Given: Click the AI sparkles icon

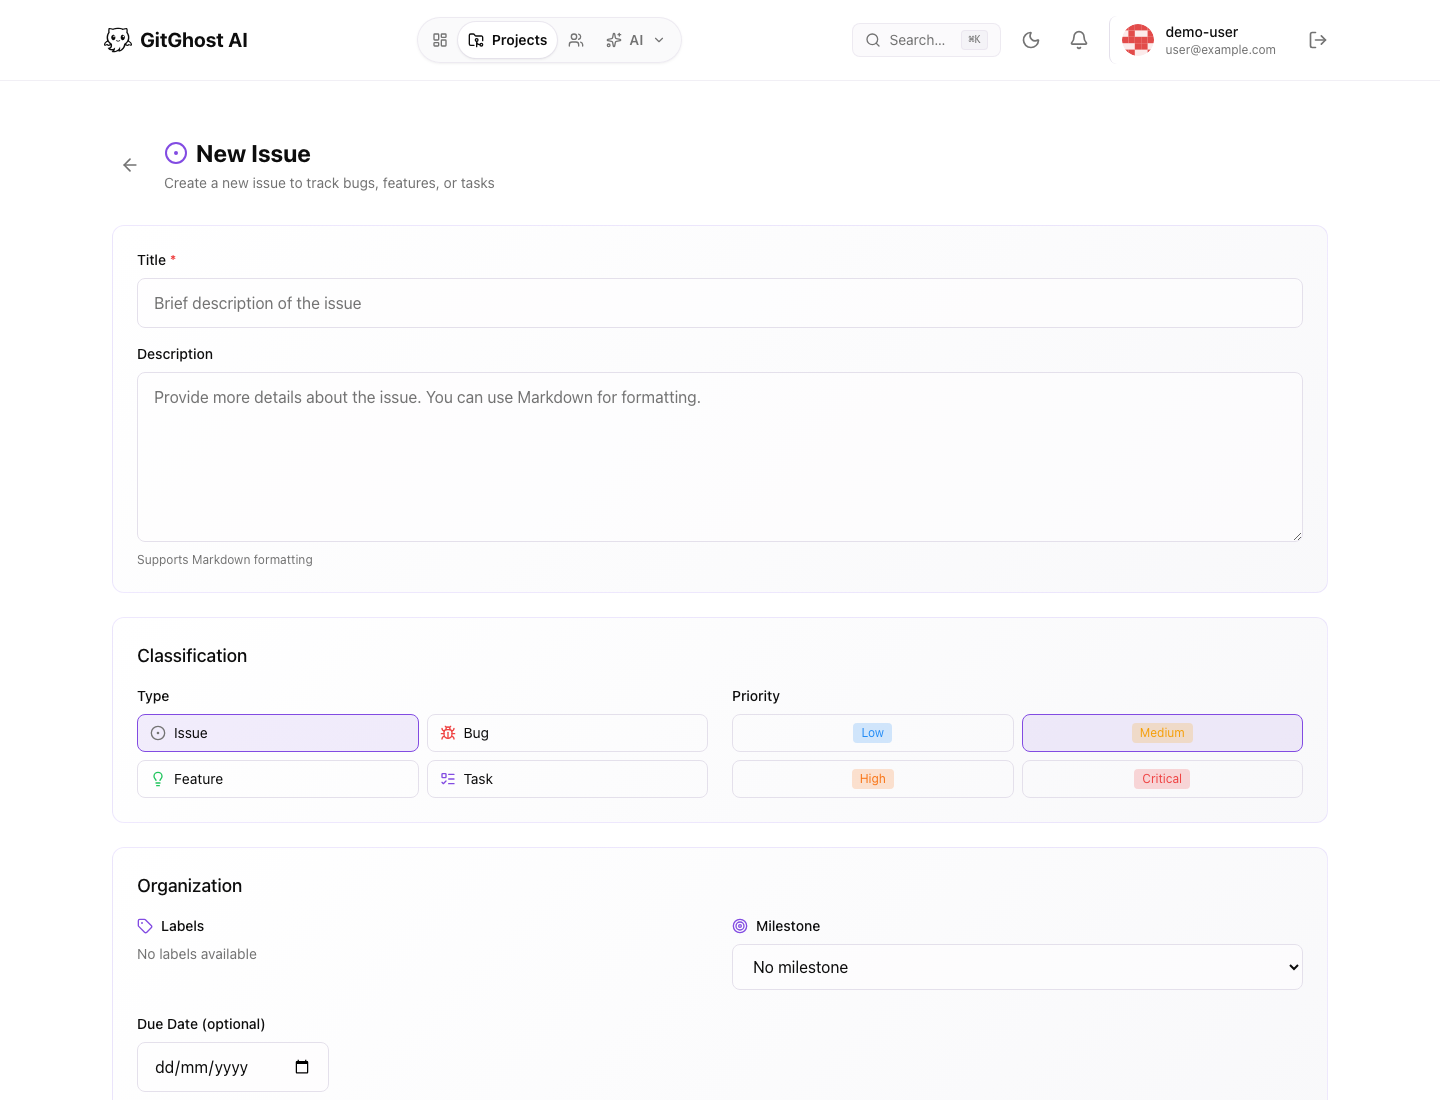Looking at the screenshot, I should 614,40.
